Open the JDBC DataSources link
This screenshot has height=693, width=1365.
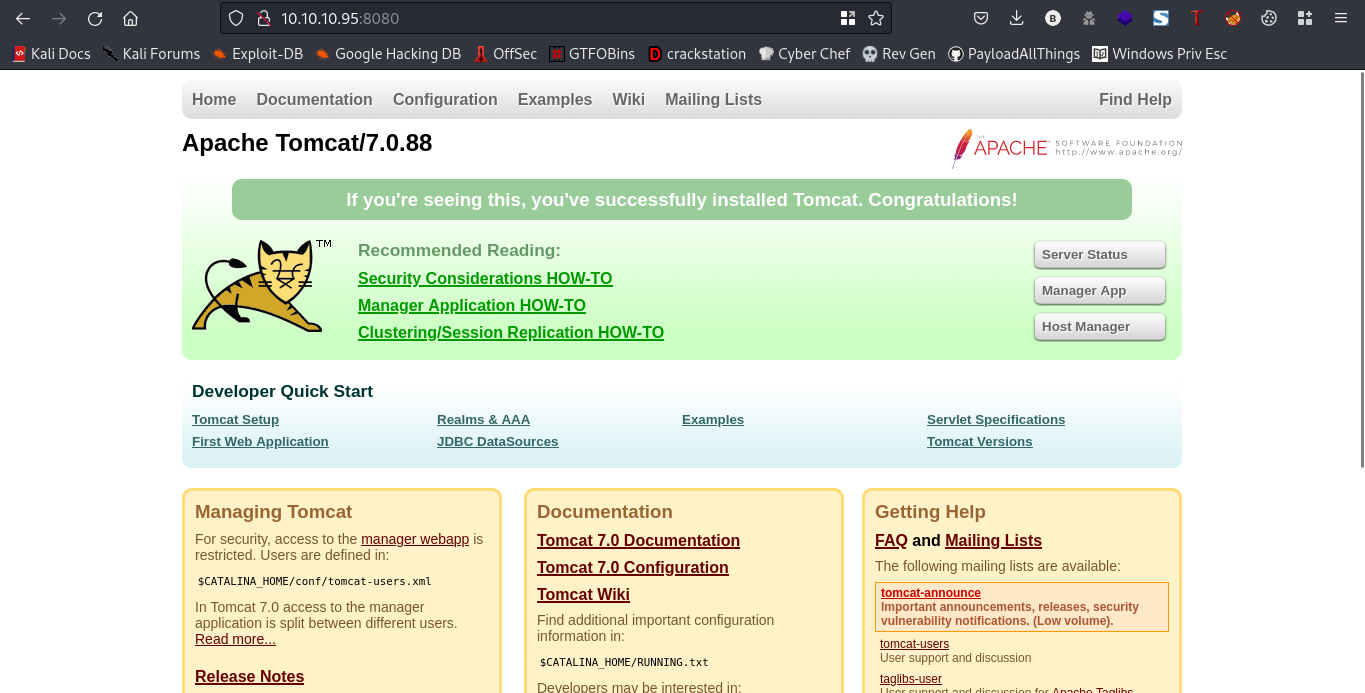click(x=497, y=442)
